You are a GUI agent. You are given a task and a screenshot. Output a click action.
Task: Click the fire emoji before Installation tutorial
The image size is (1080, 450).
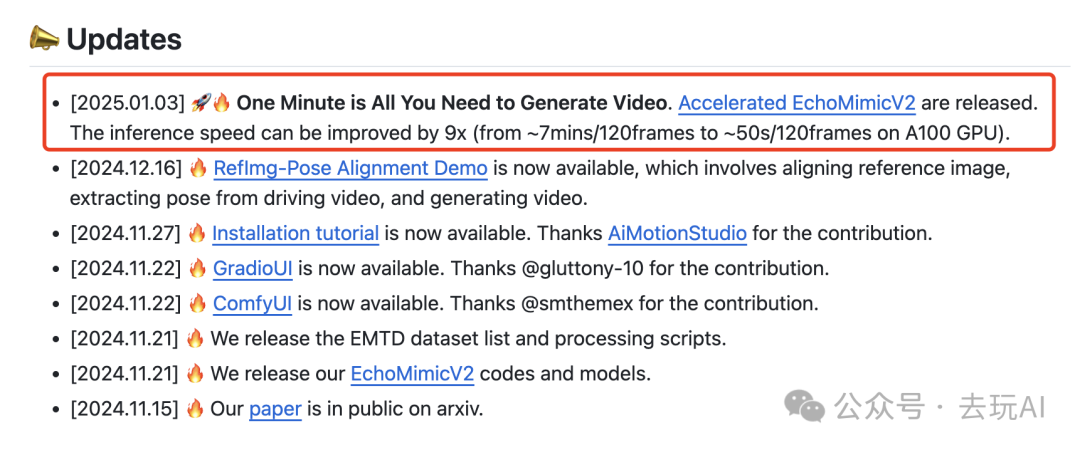(x=196, y=234)
